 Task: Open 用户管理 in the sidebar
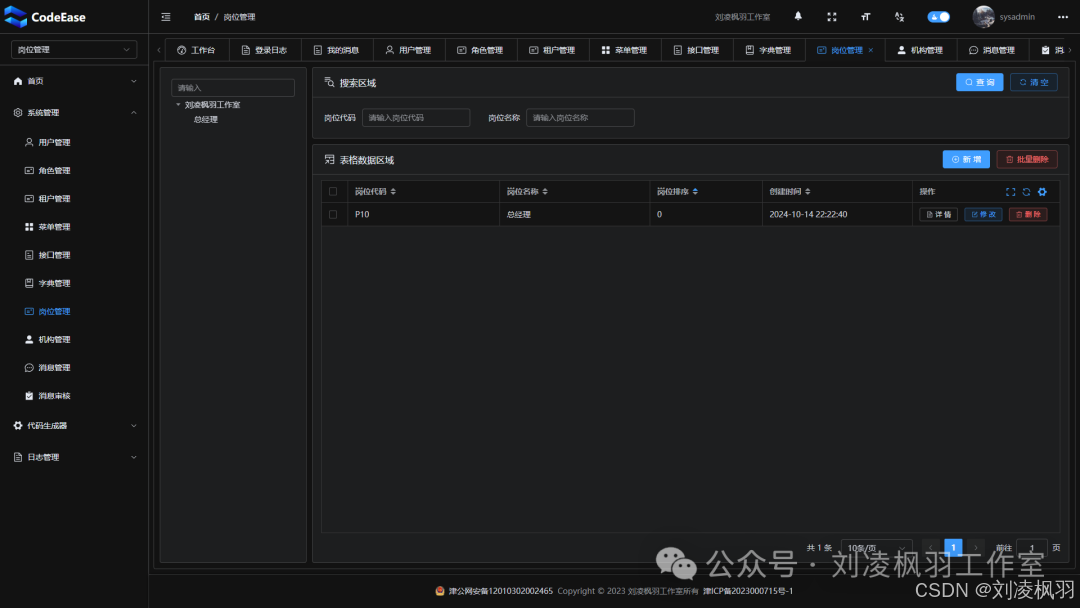point(74,143)
